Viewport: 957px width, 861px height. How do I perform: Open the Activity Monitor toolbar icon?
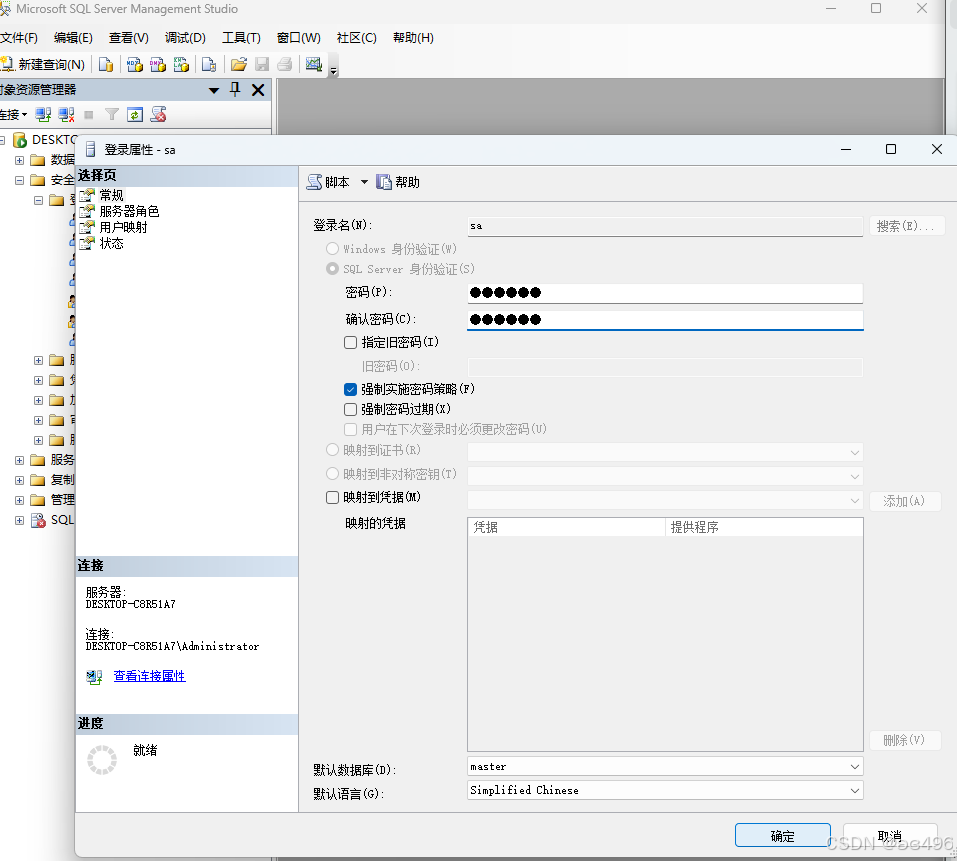coord(314,64)
